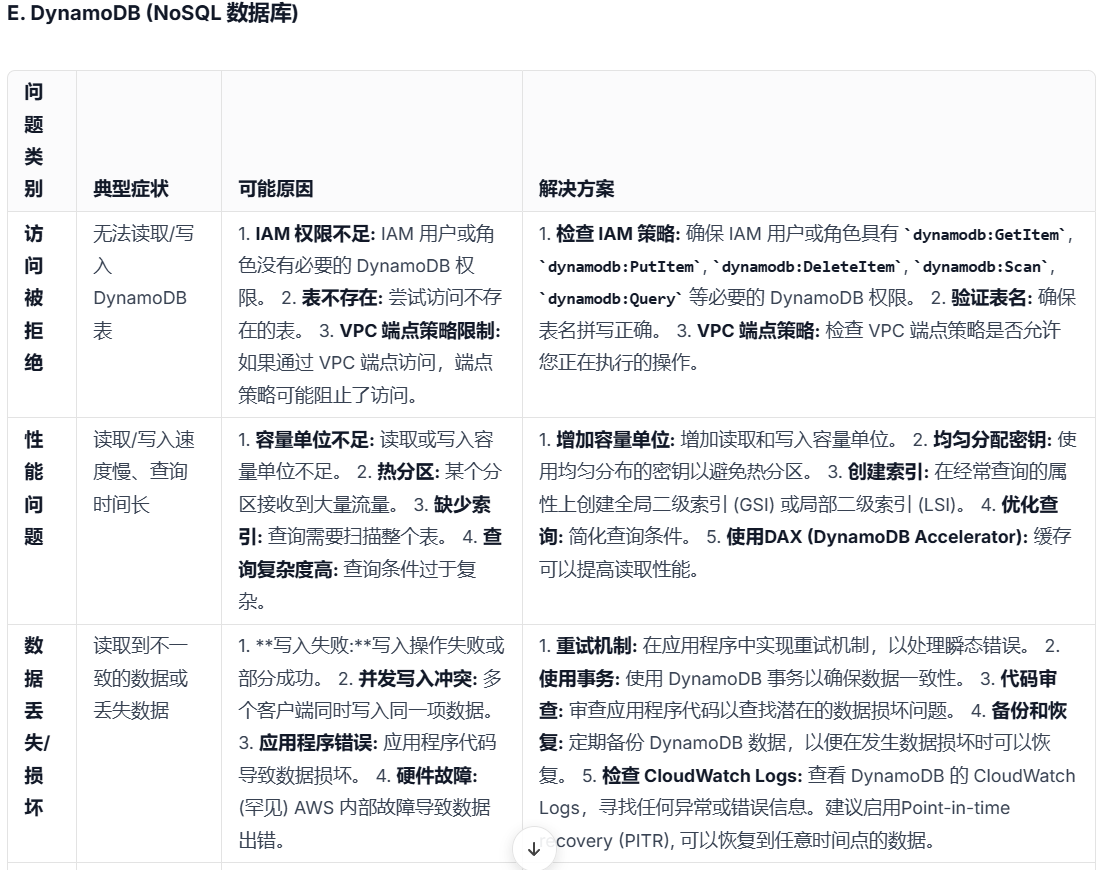Select the '访问被拒绝' row label

click(34, 298)
